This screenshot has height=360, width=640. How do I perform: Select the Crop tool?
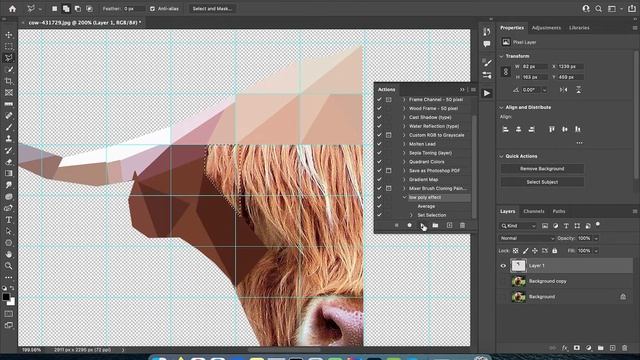9,81
